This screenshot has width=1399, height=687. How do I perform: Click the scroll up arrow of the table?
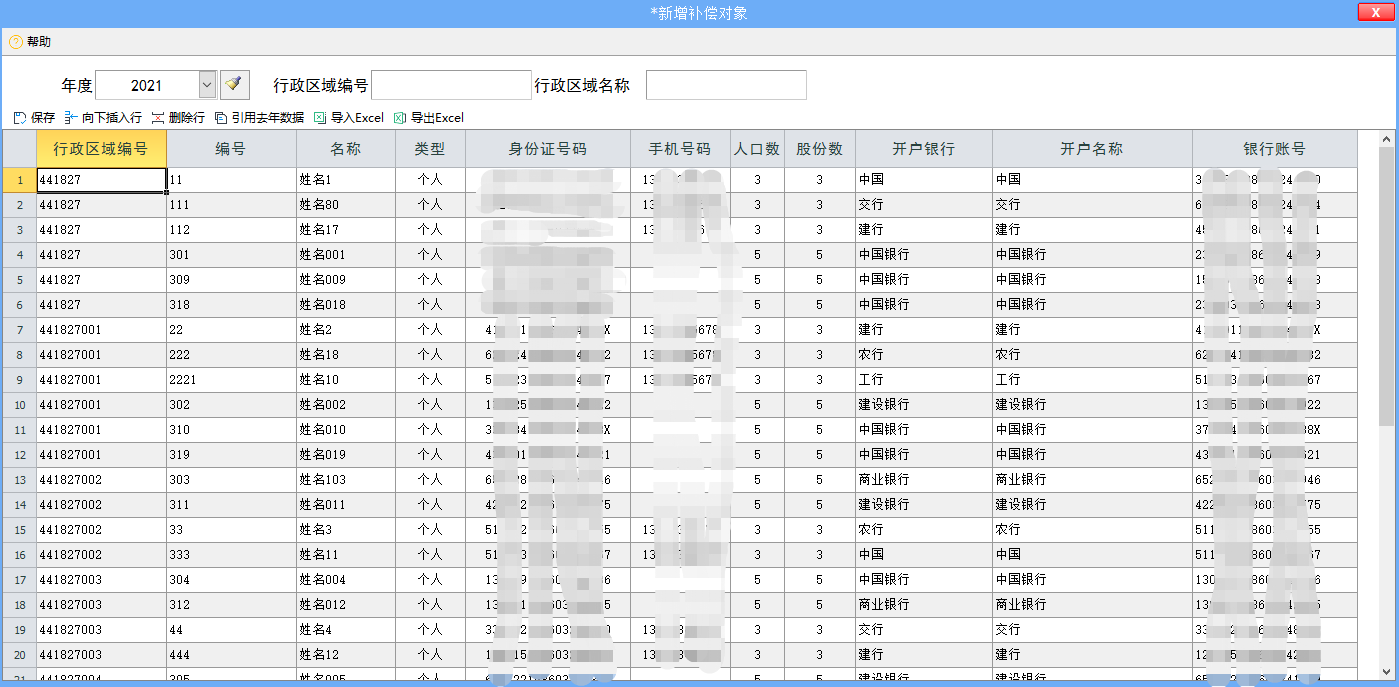pos(1386,139)
